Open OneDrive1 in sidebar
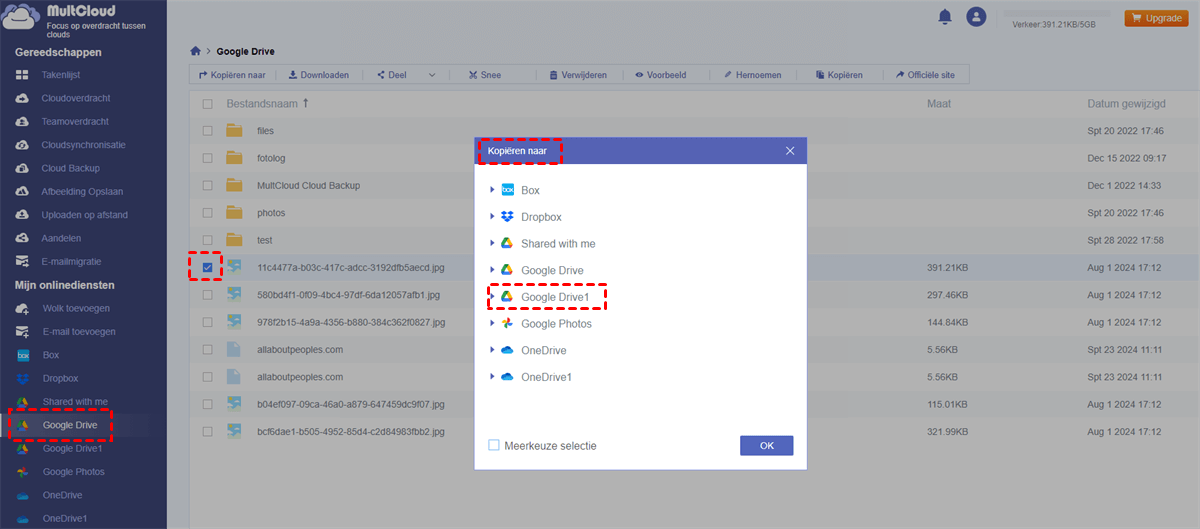Image resolution: width=1200 pixels, height=529 pixels. click(65, 519)
